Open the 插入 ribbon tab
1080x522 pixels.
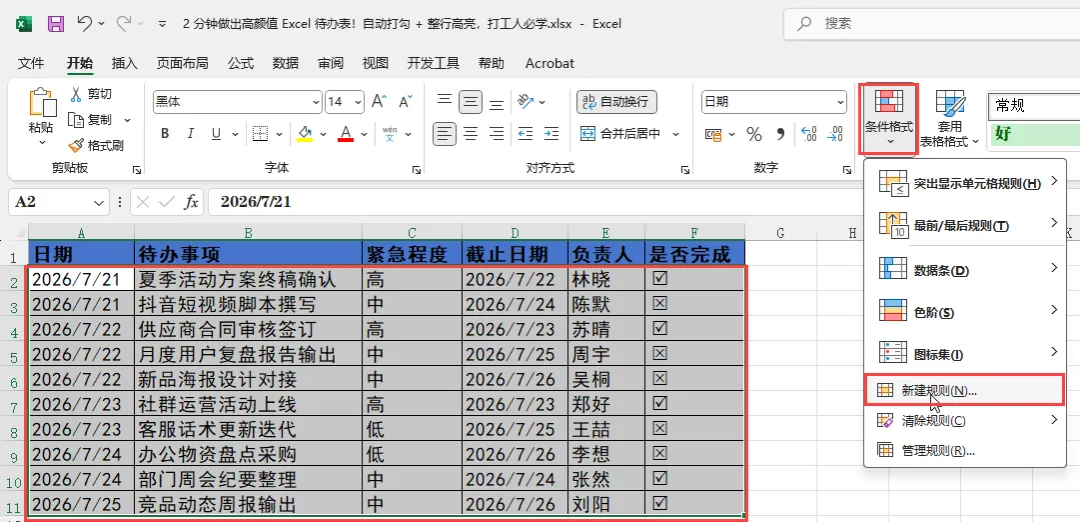(x=125, y=63)
